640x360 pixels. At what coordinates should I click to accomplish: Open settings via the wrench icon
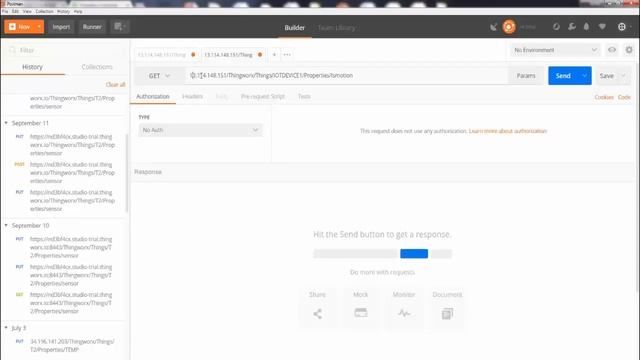(x=572, y=27)
